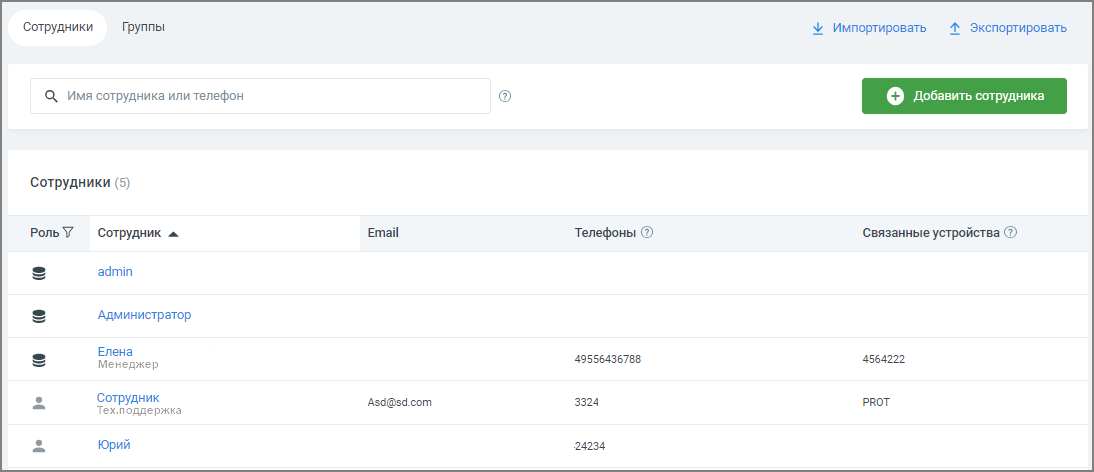Click linked device 4564222

tap(884, 360)
